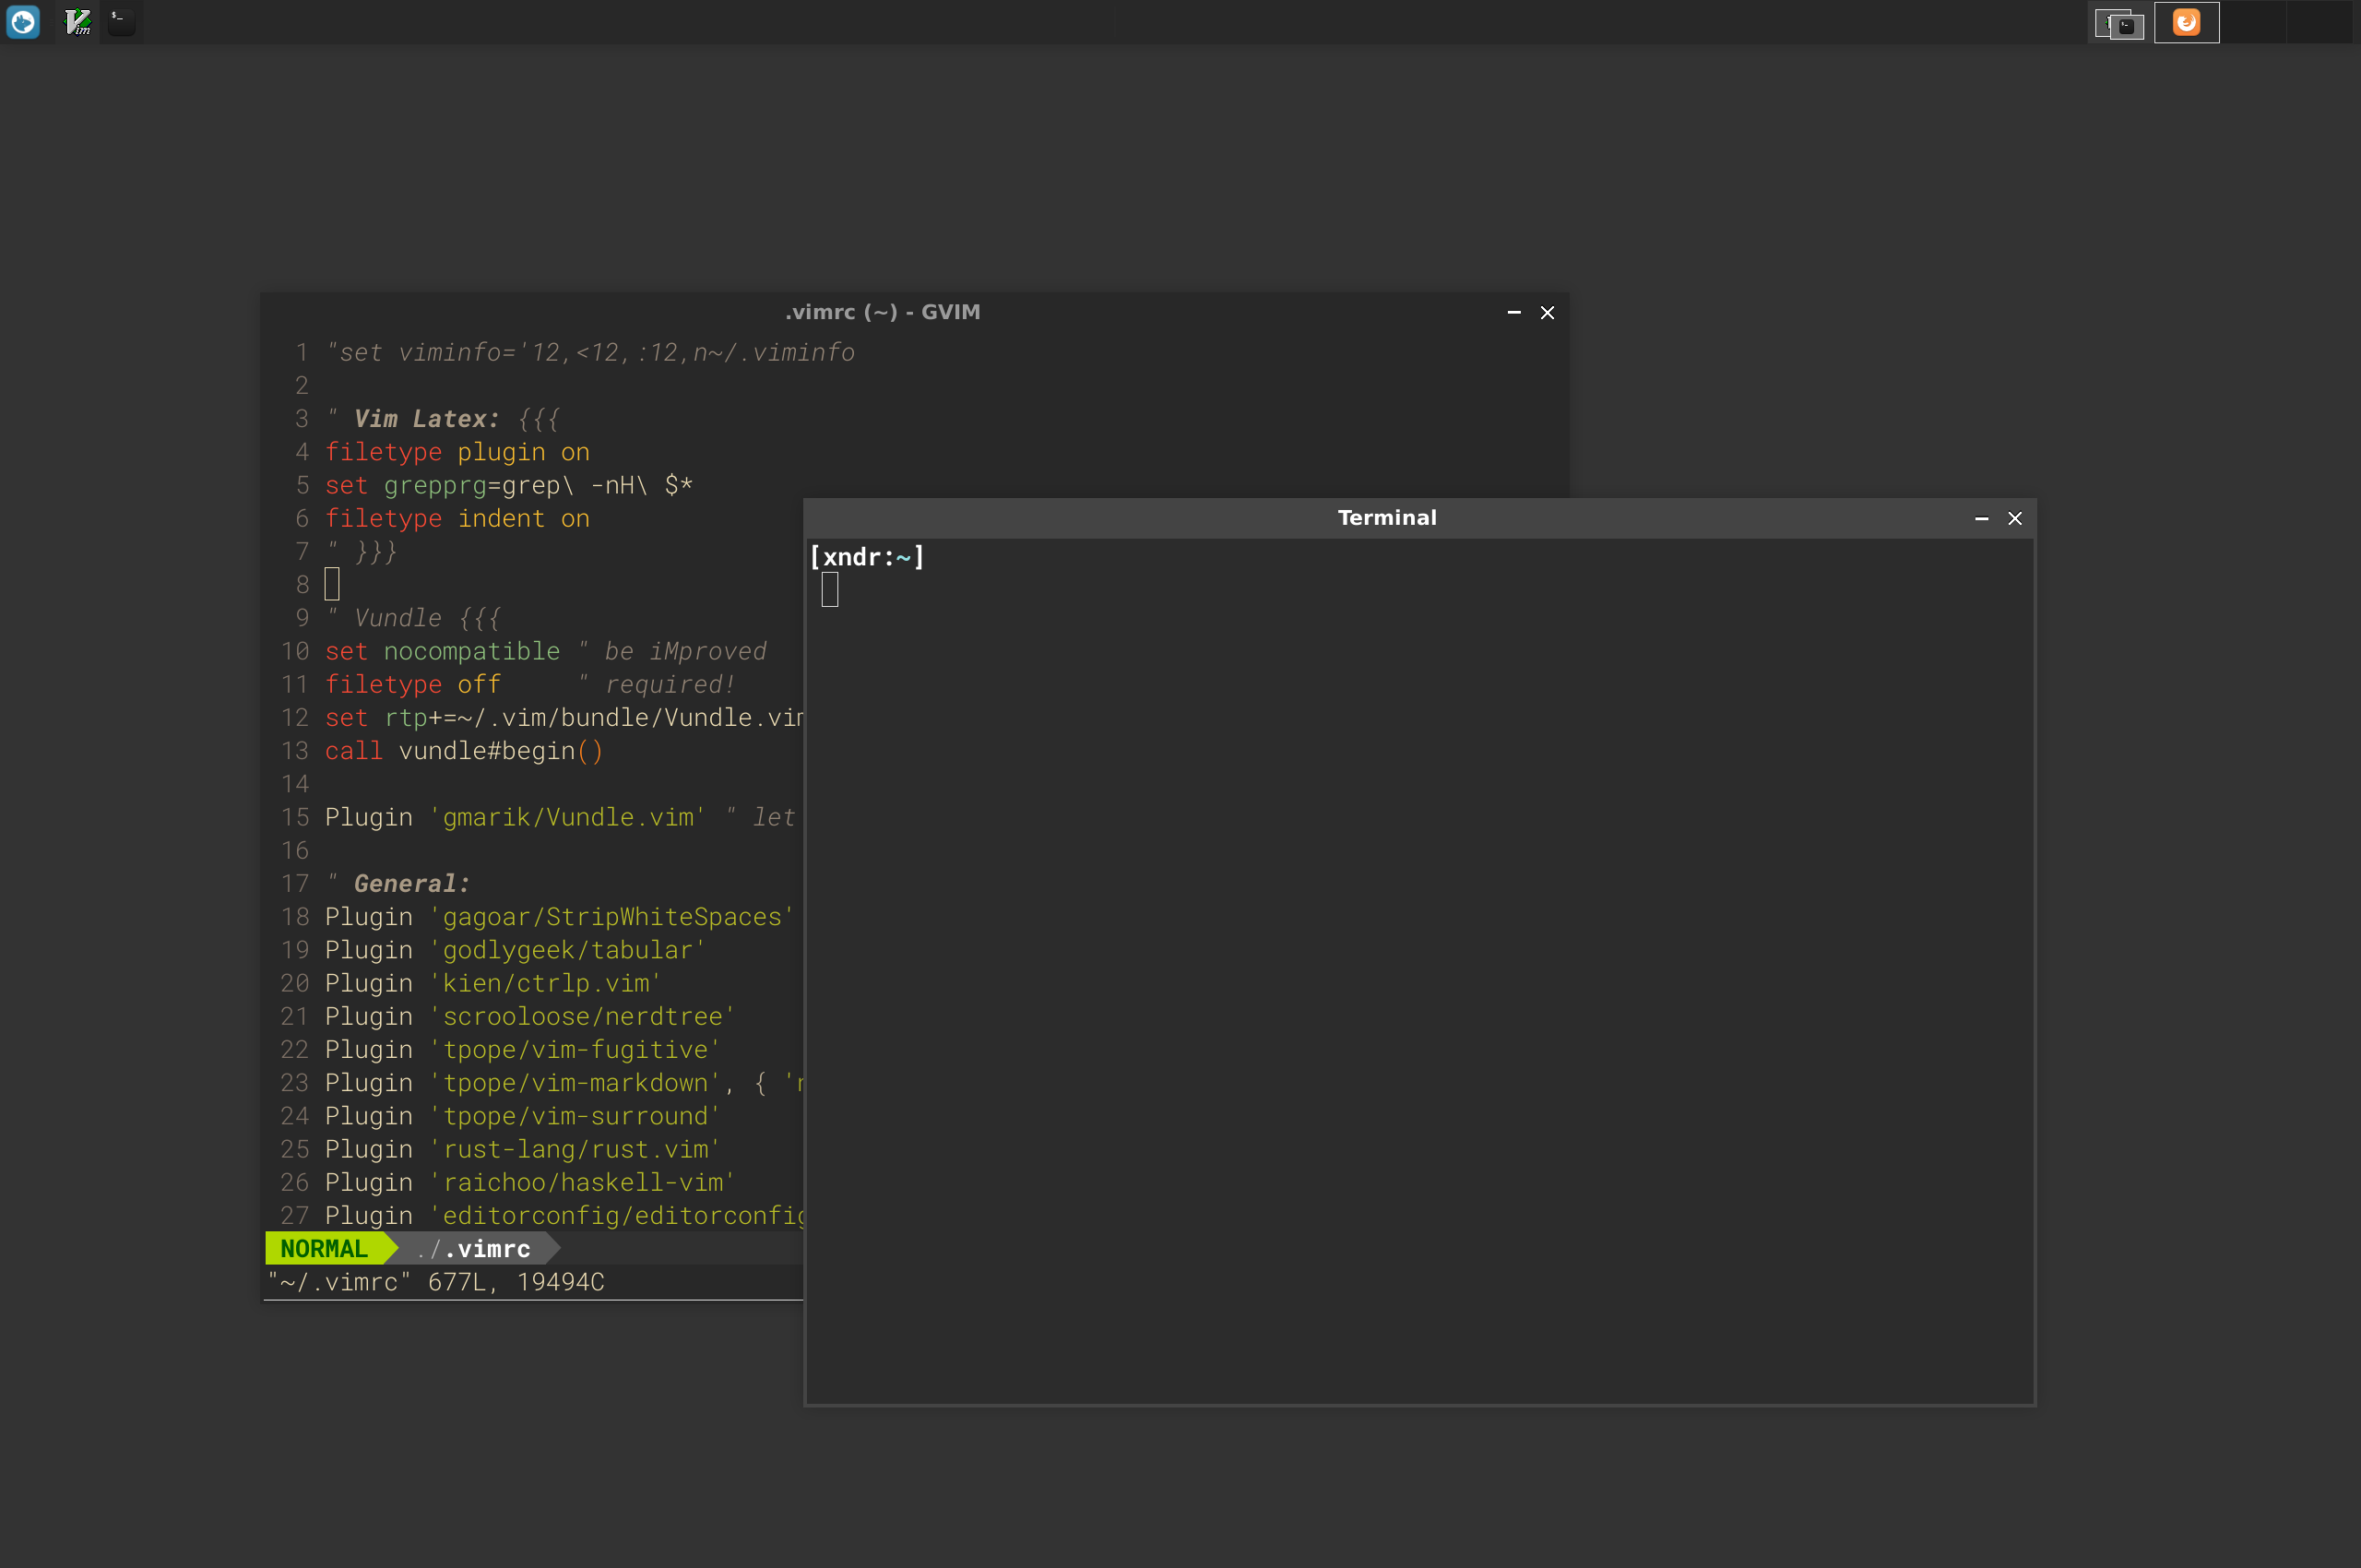This screenshot has height=1568, width=2361.
Task: Click the .vimrc GVIM title bar
Action: point(882,312)
